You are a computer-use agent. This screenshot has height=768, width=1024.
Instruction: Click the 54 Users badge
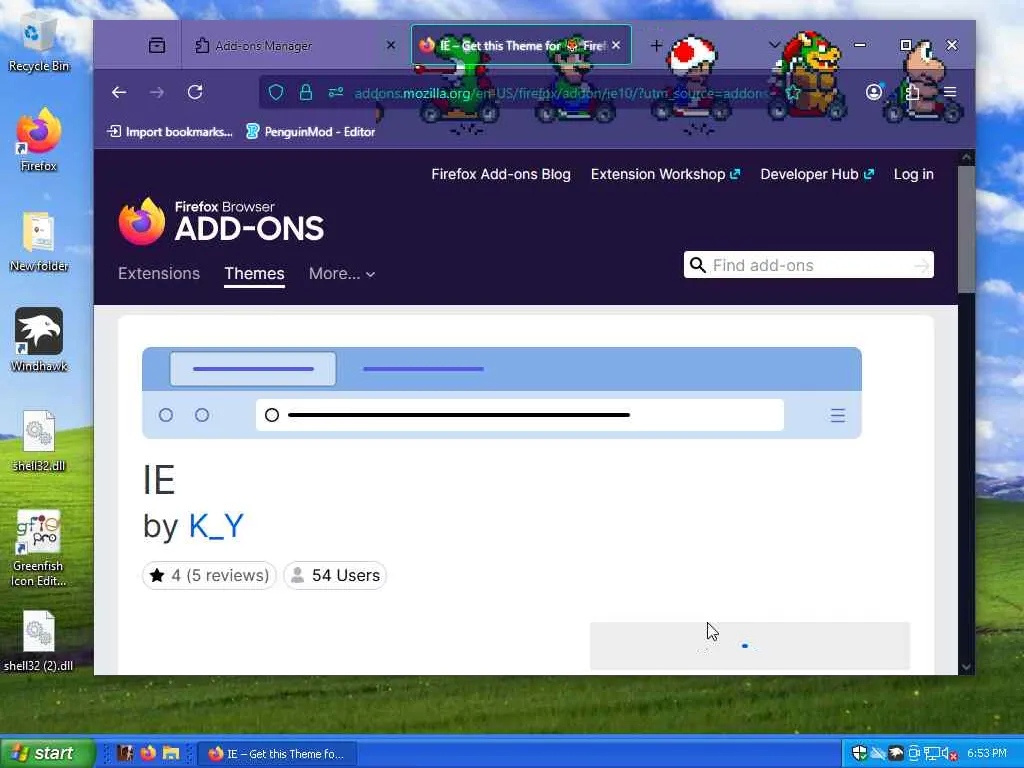[334, 575]
